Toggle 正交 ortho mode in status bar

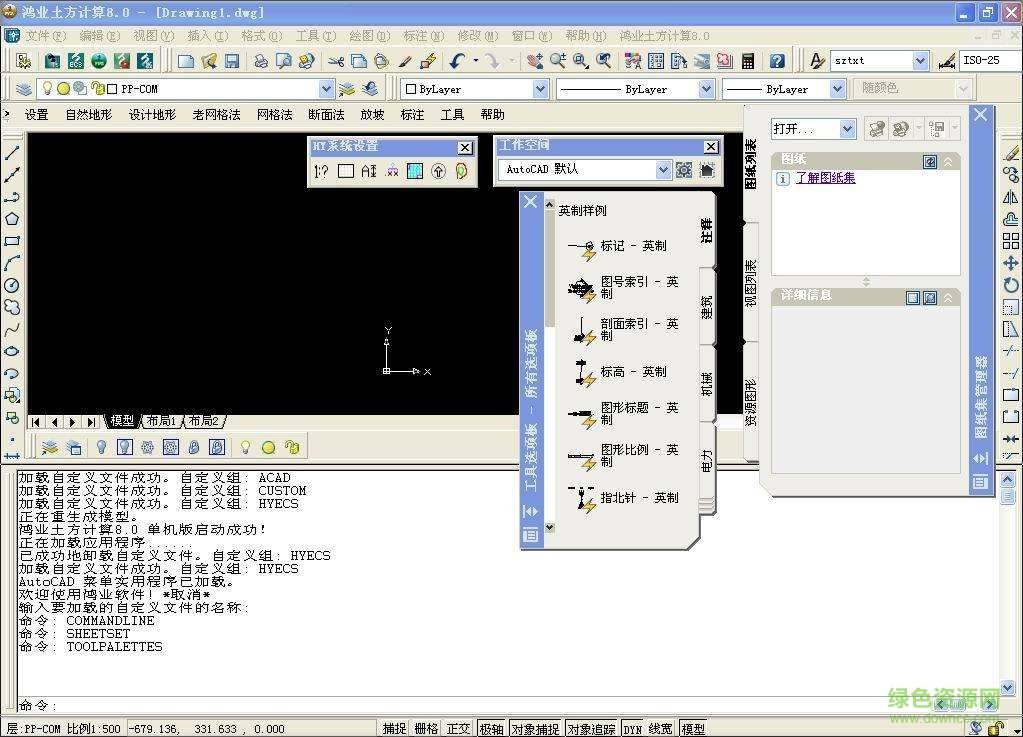click(x=458, y=729)
